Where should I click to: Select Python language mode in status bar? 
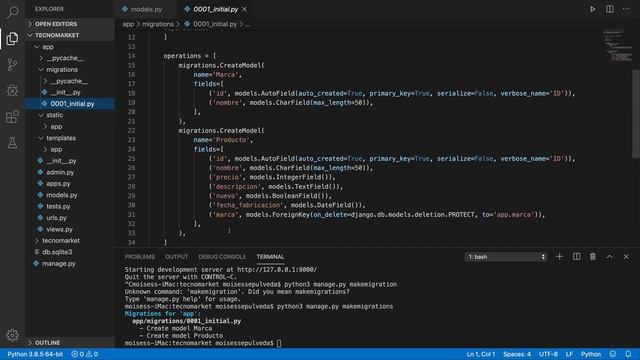[x=591, y=354]
